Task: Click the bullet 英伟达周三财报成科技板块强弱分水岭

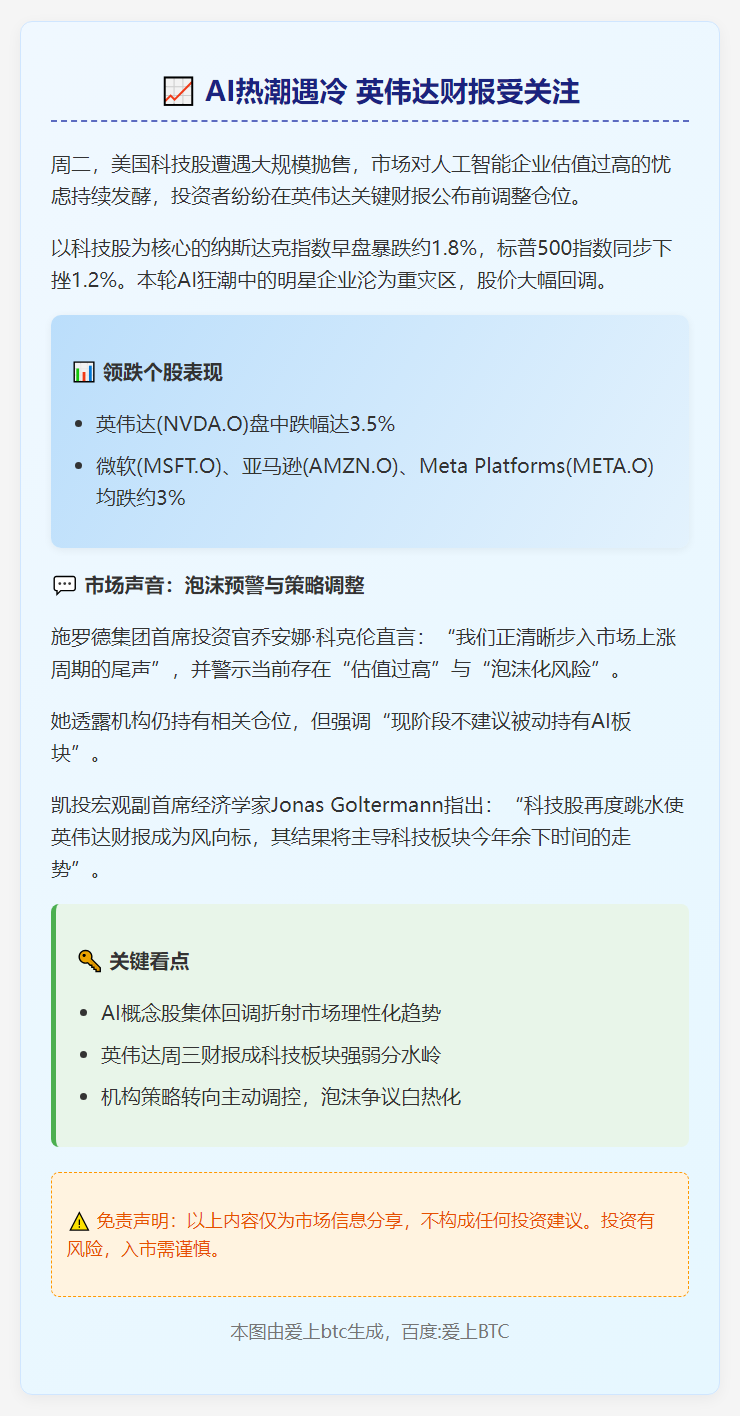Action: point(271,1055)
